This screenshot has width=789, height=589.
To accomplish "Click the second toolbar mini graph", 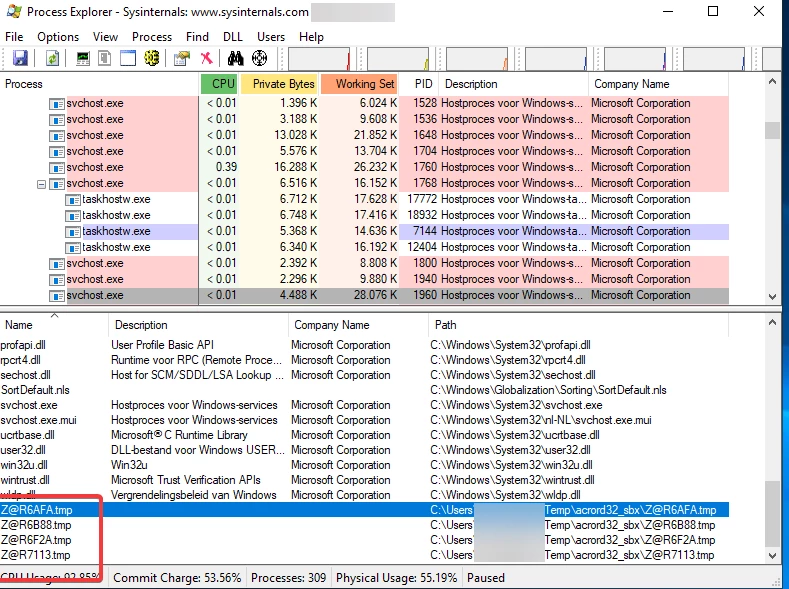I will [398, 59].
